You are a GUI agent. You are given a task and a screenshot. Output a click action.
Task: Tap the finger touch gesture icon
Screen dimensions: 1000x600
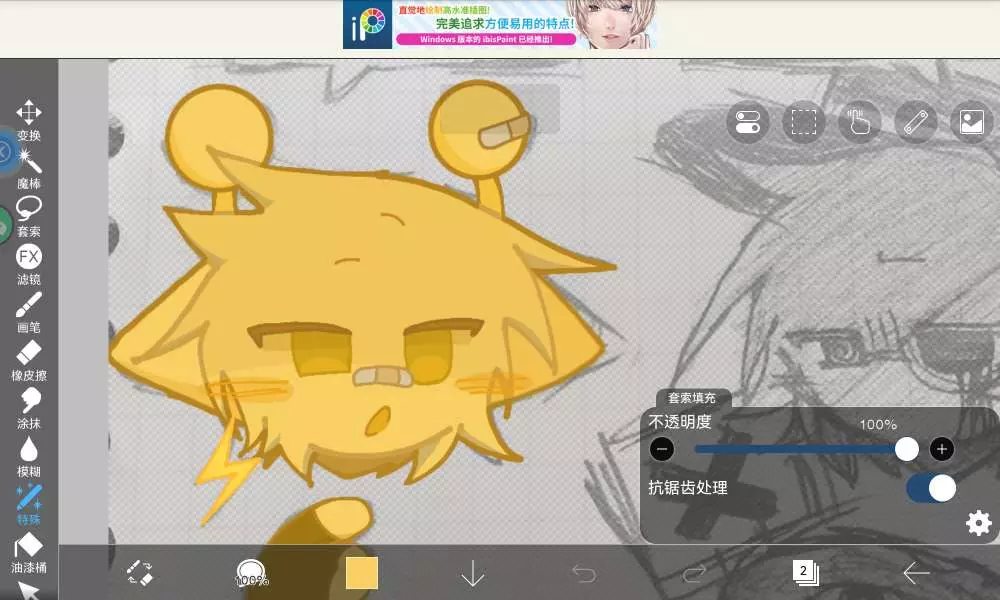click(859, 122)
